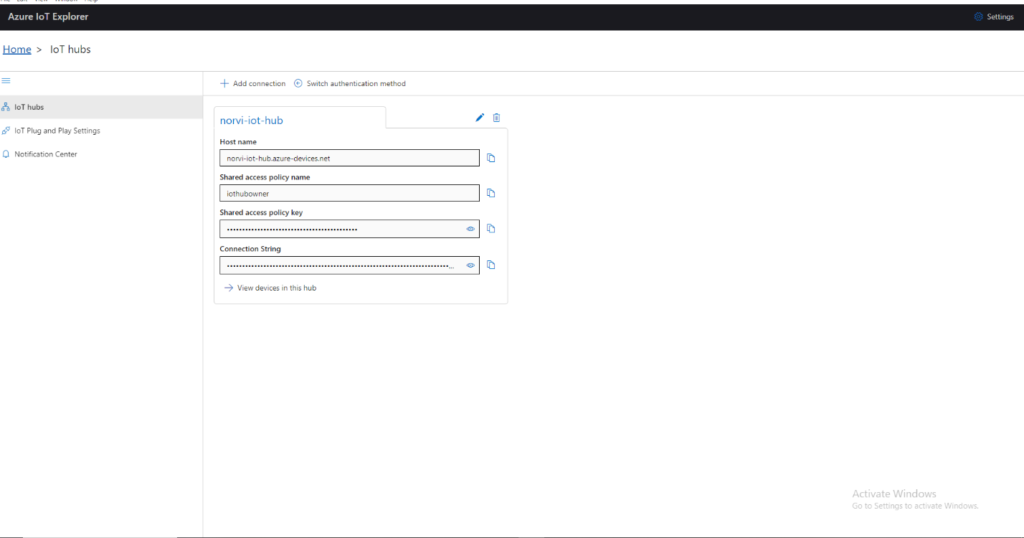This screenshot has height=538, width=1024.
Task: Collapse the sidebar with hamburger icon
Action: 6,81
